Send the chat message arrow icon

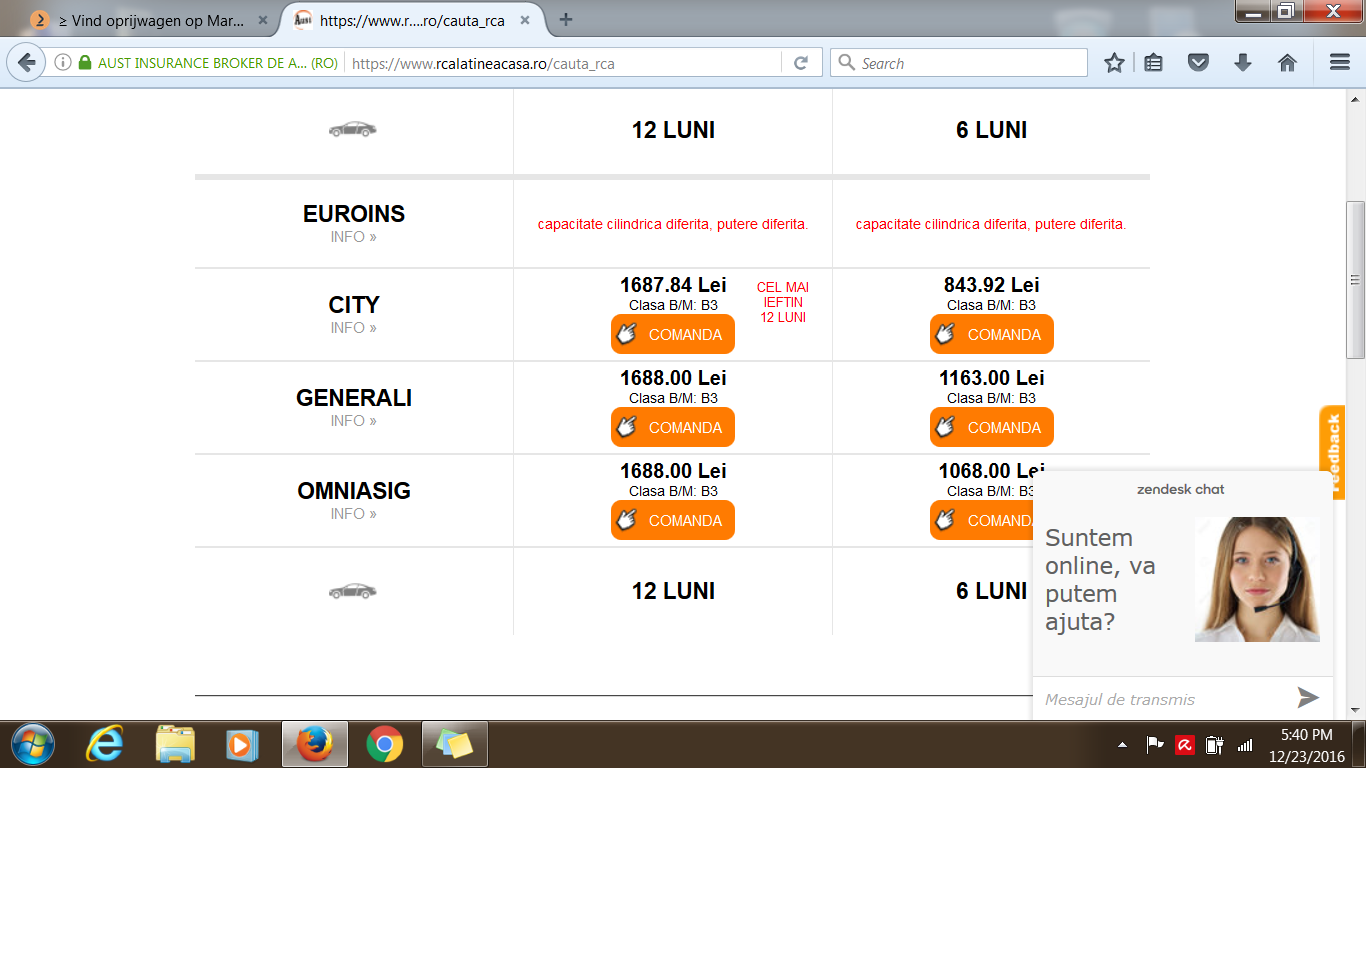coord(1308,697)
